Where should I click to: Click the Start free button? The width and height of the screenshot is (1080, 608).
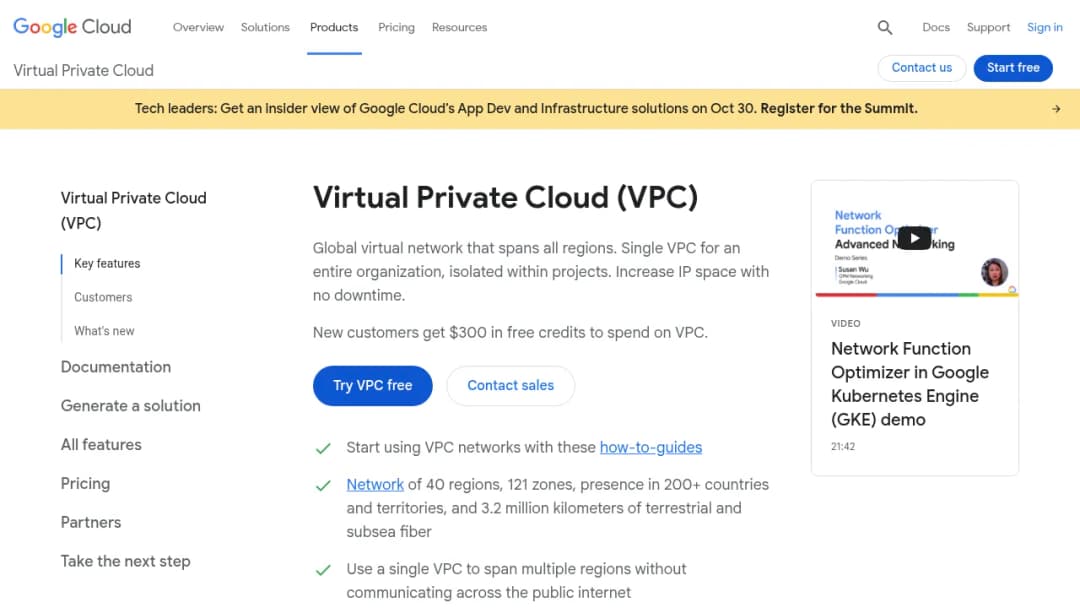click(x=1013, y=67)
